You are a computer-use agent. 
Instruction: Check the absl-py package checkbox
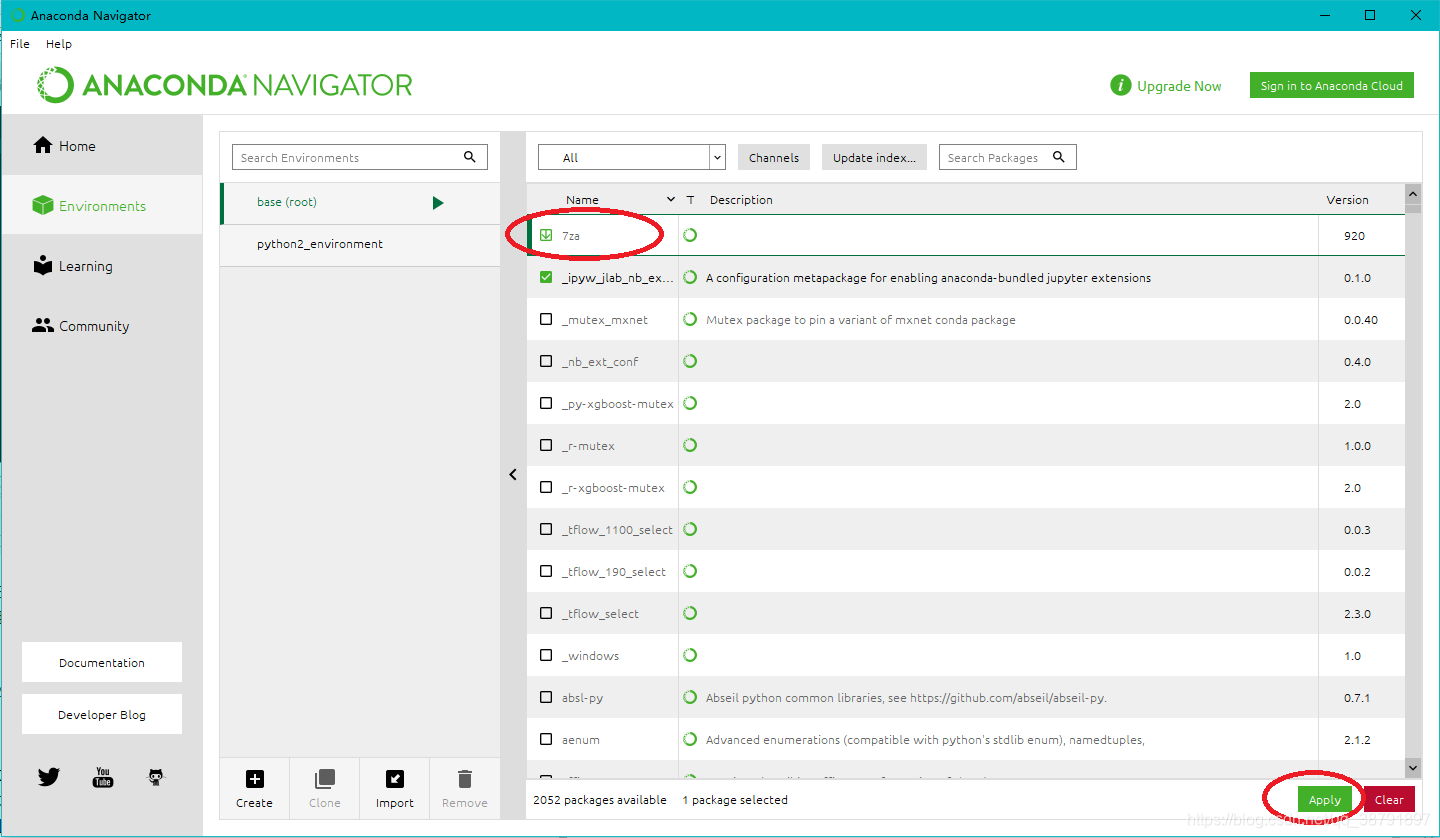tap(546, 698)
